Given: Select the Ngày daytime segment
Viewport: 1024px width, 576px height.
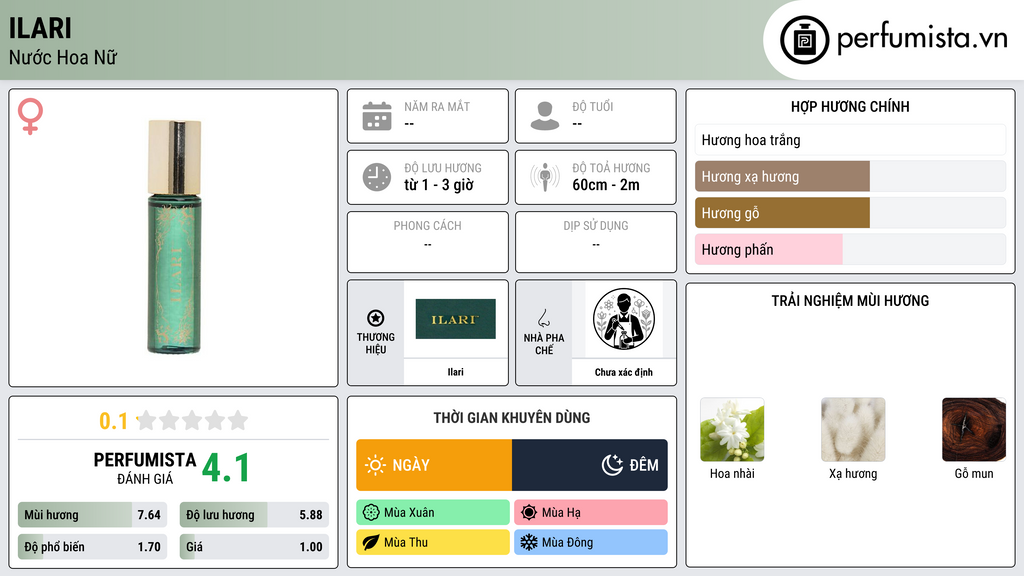Looking at the screenshot, I should click(x=434, y=465).
